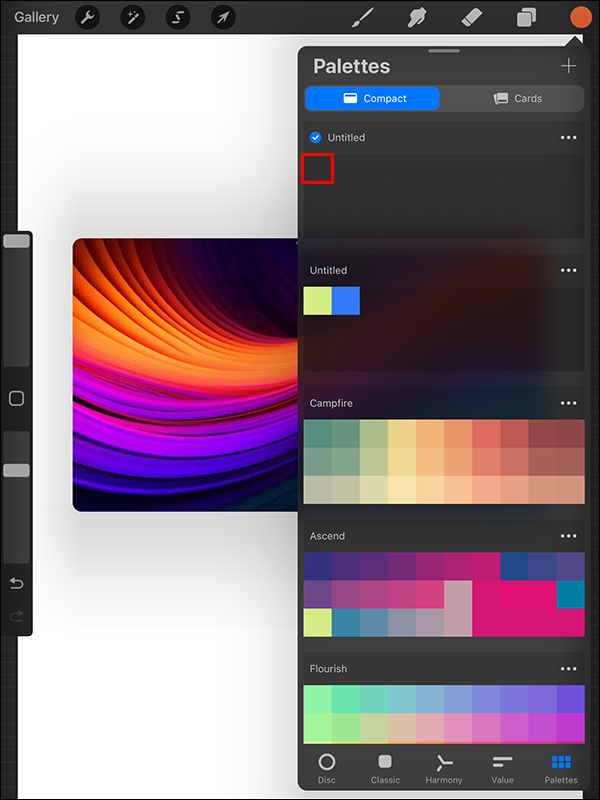Select the Eraser tool
Image resolution: width=600 pixels, height=800 pixels.
471,18
